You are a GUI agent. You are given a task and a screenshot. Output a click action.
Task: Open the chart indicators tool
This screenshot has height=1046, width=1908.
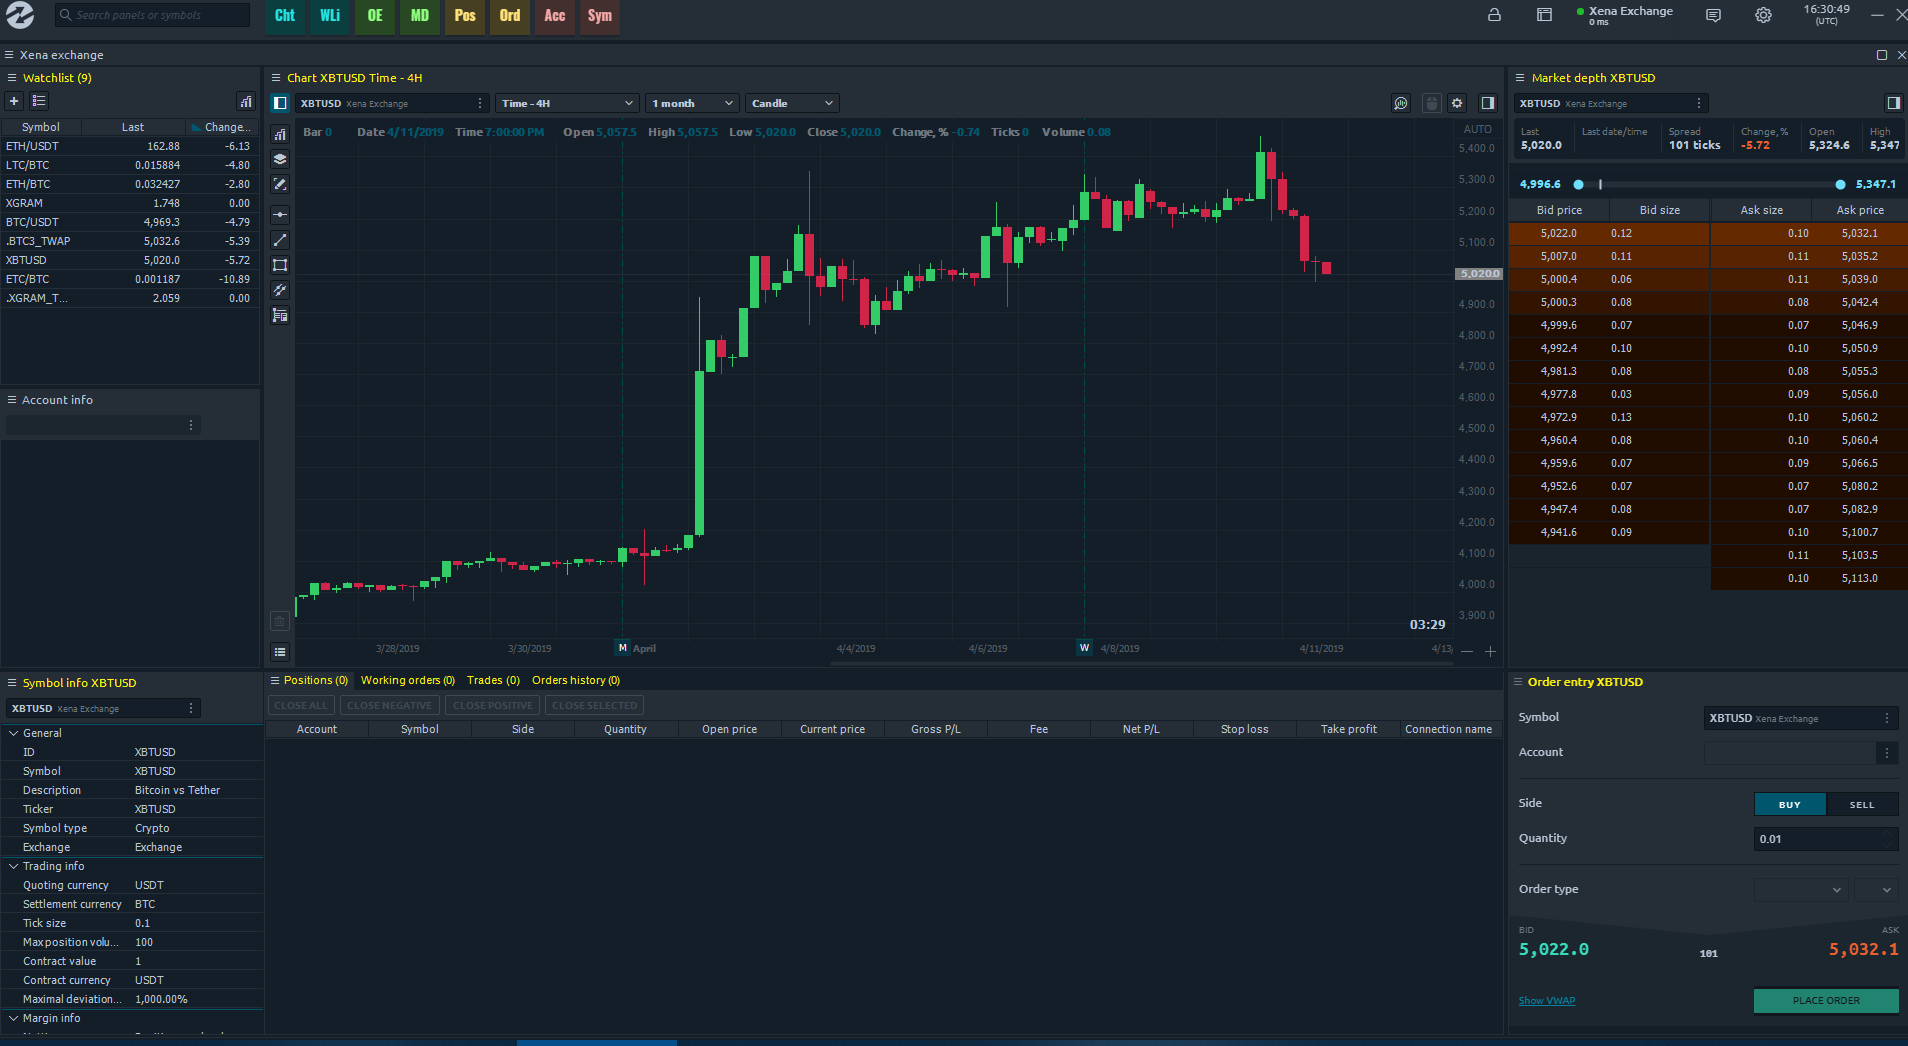(x=280, y=133)
